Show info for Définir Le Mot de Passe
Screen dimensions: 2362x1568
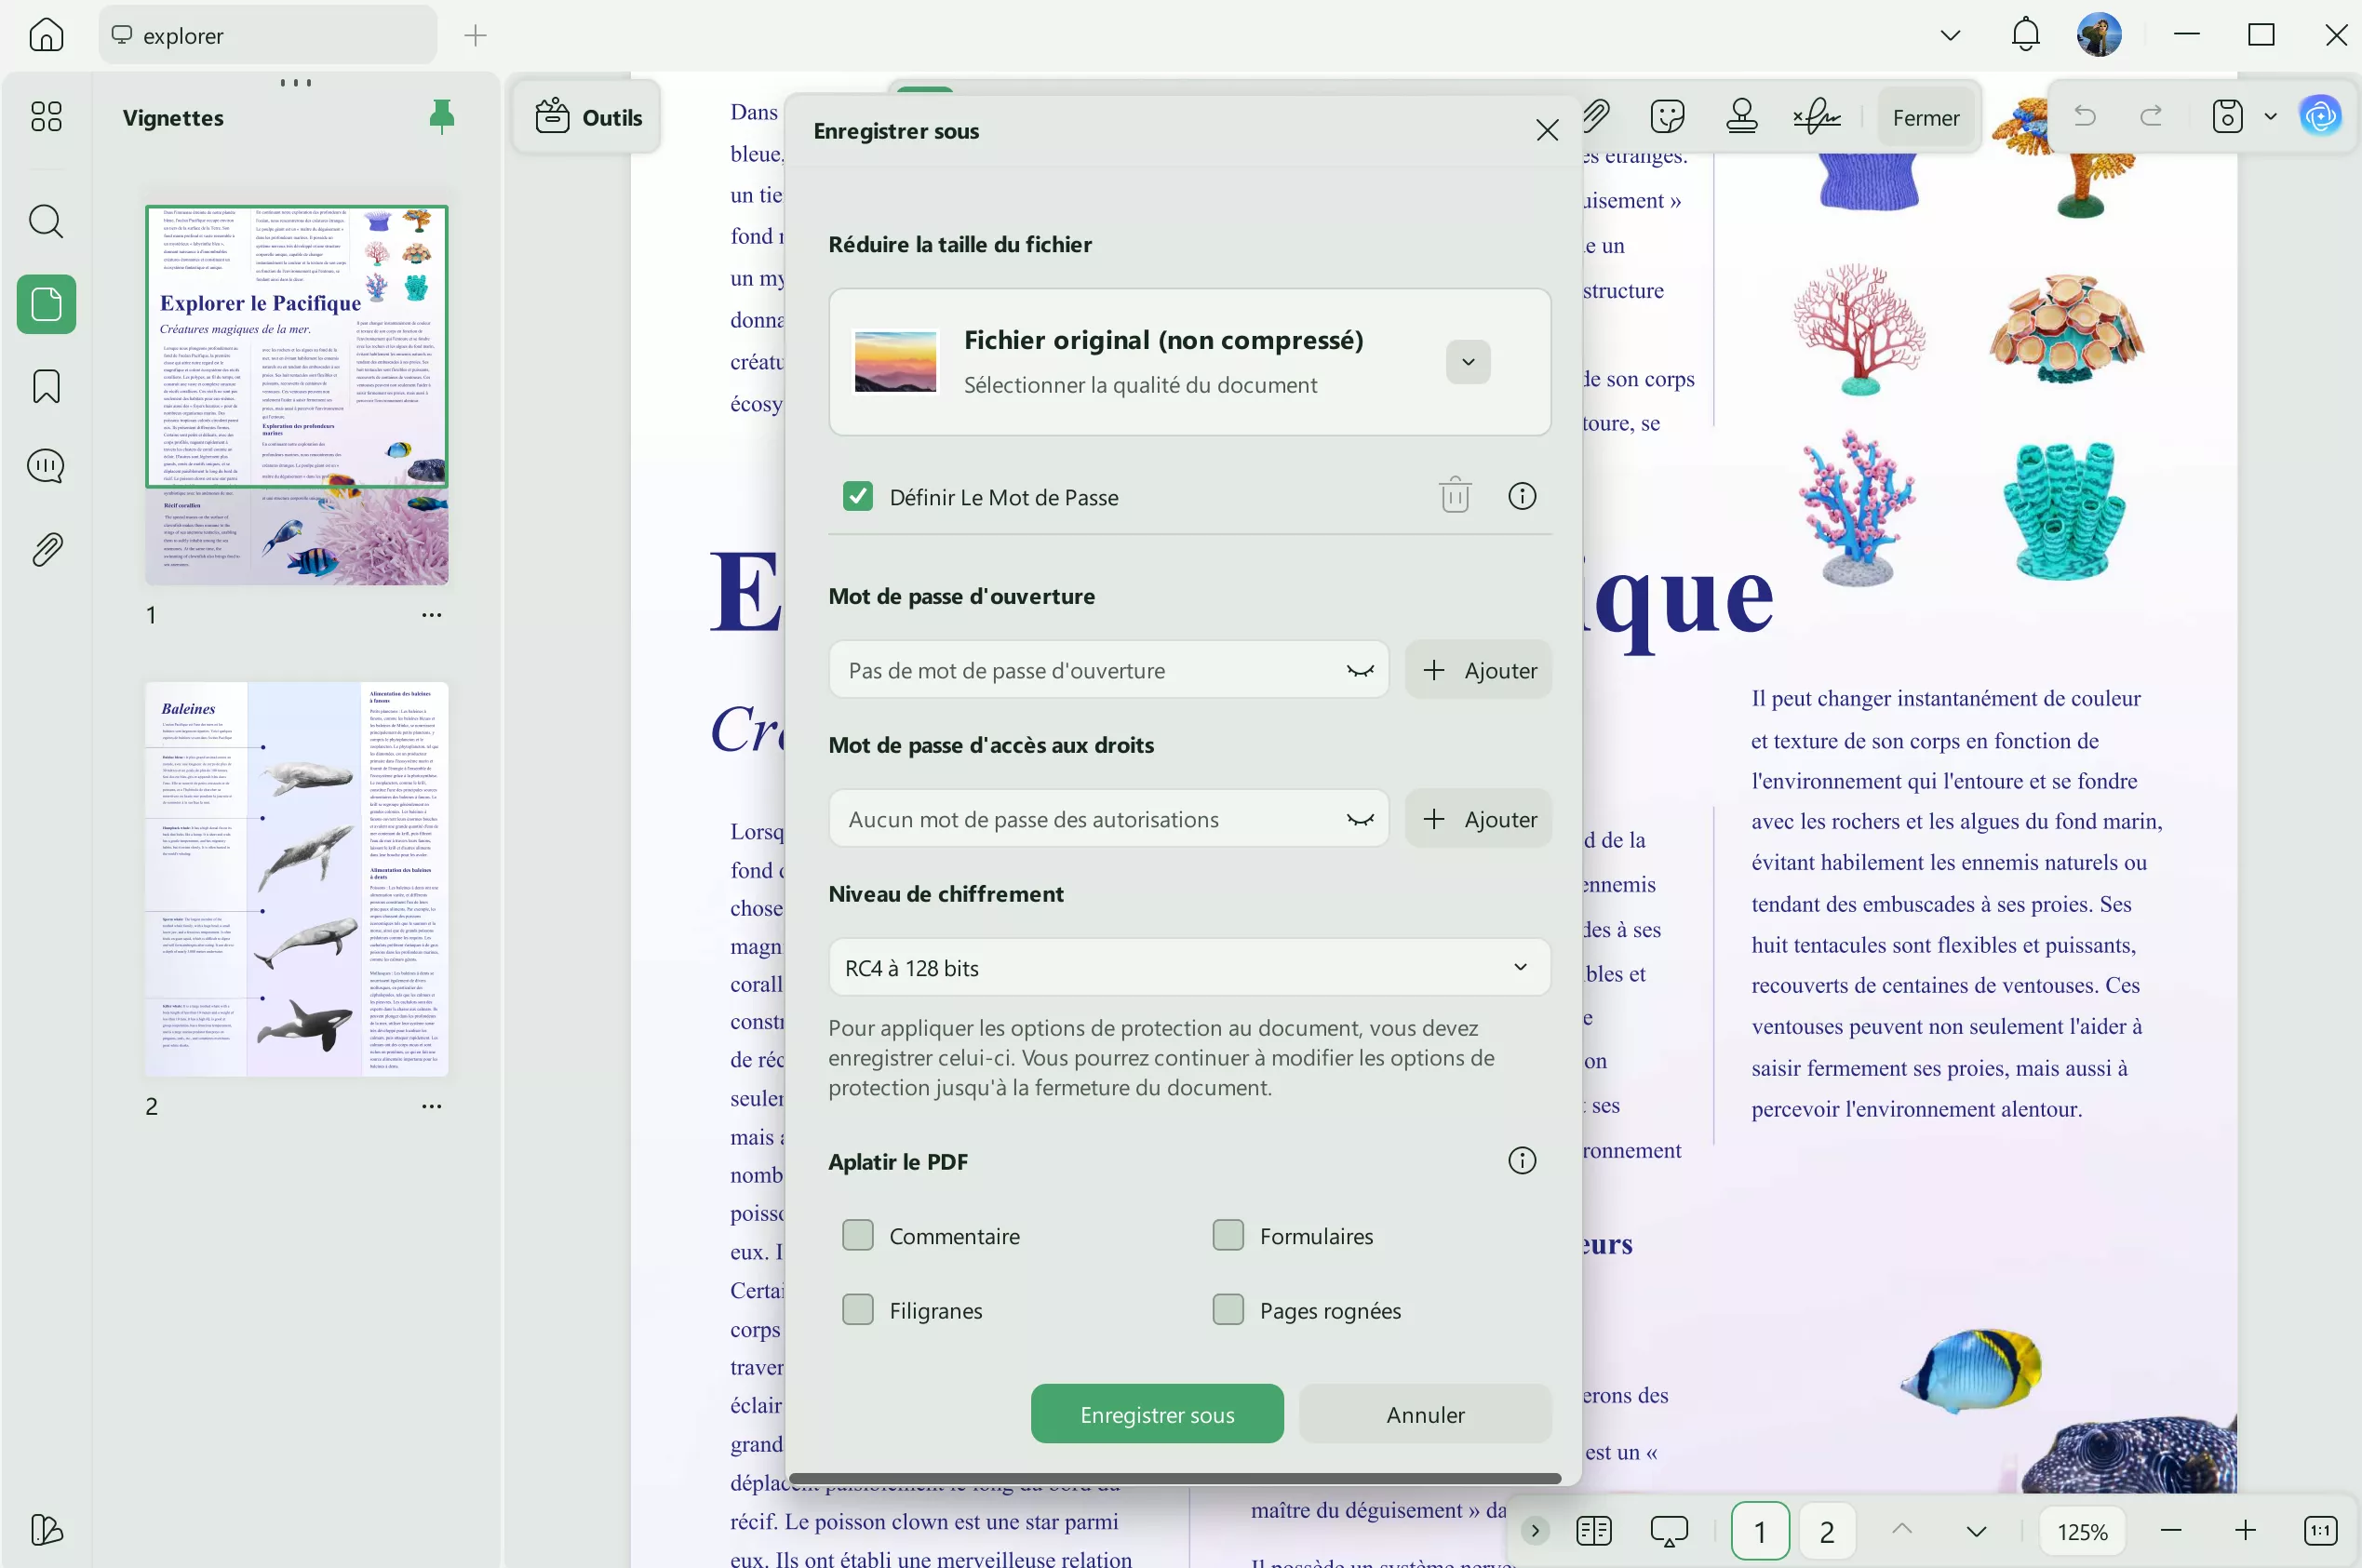pos(1522,496)
